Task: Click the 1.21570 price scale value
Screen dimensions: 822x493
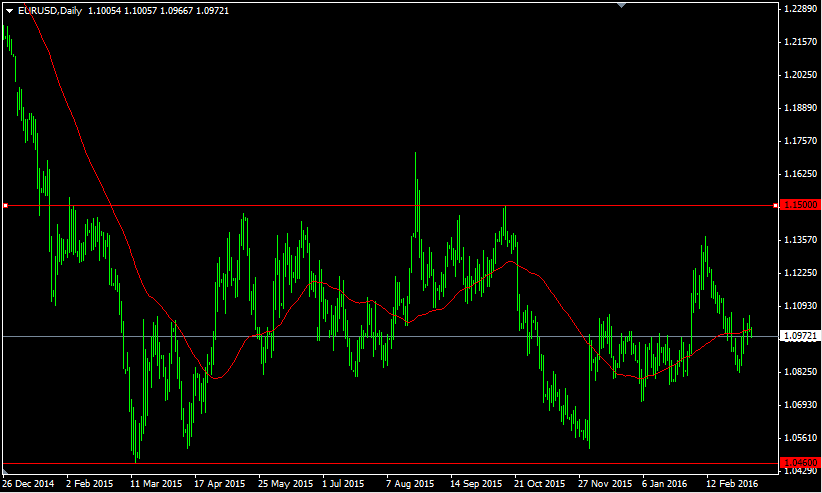Action: [801, 42]
